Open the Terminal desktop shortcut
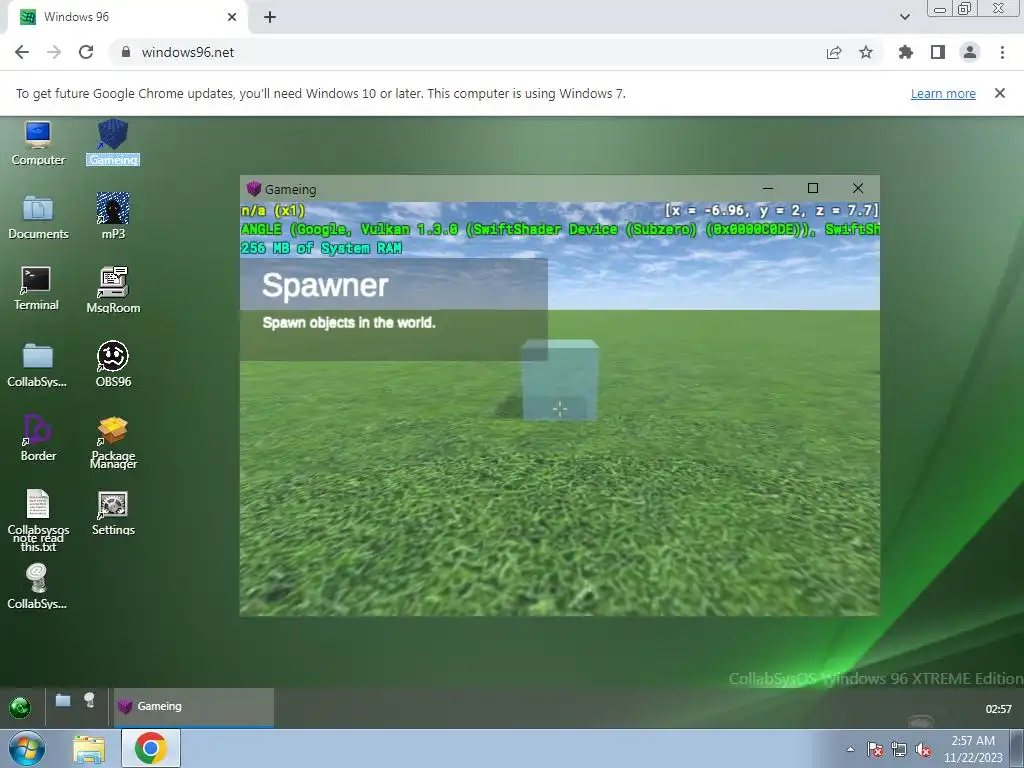 click(x=37, y=289)
